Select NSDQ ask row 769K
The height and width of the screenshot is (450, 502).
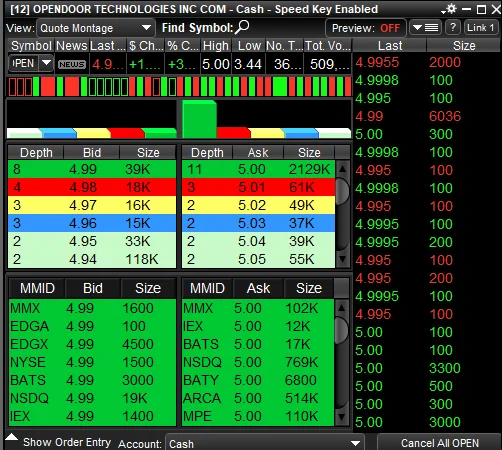pyautogui.click(x=258, y=362)
